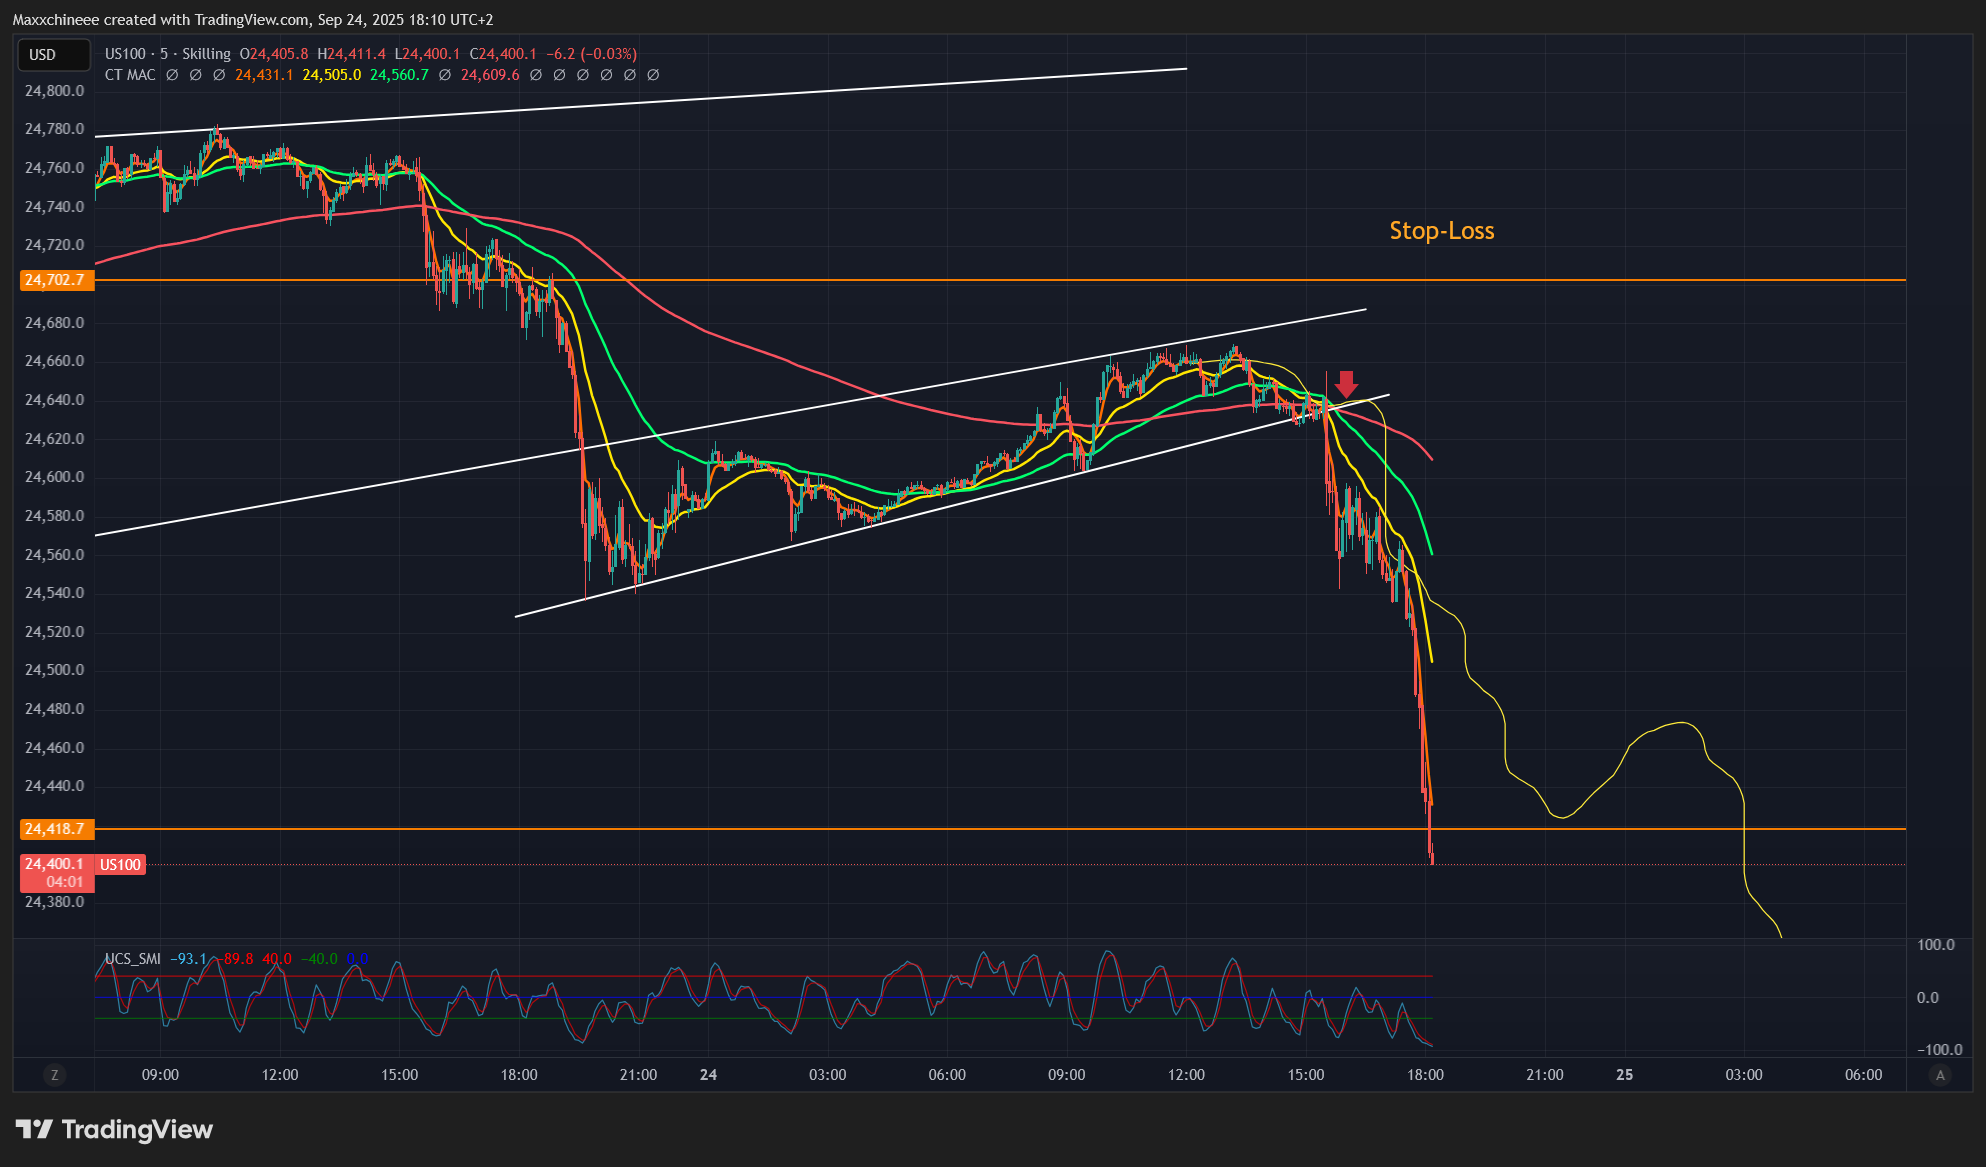Click the red US100 symbol tag
The image size is (1986, 1167).
121,865
